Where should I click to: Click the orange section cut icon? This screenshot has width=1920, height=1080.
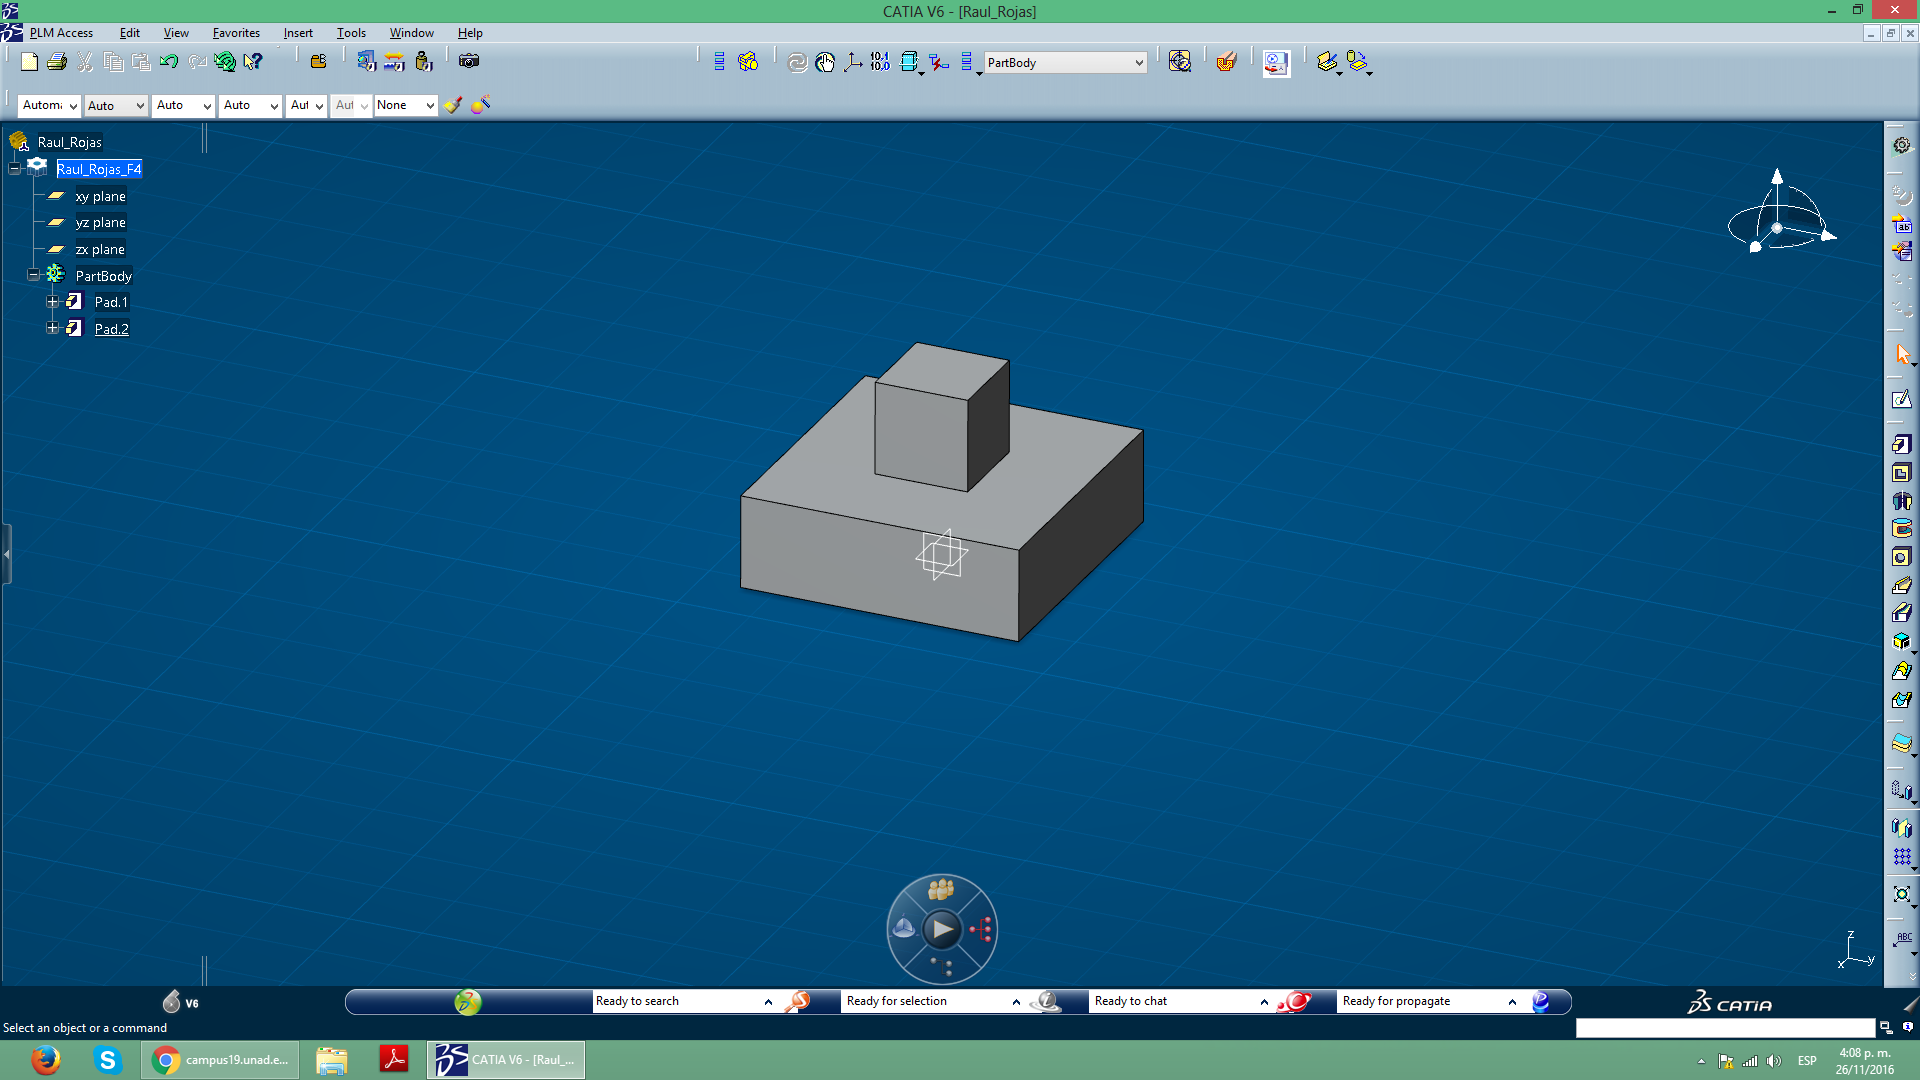point(1226,62)
